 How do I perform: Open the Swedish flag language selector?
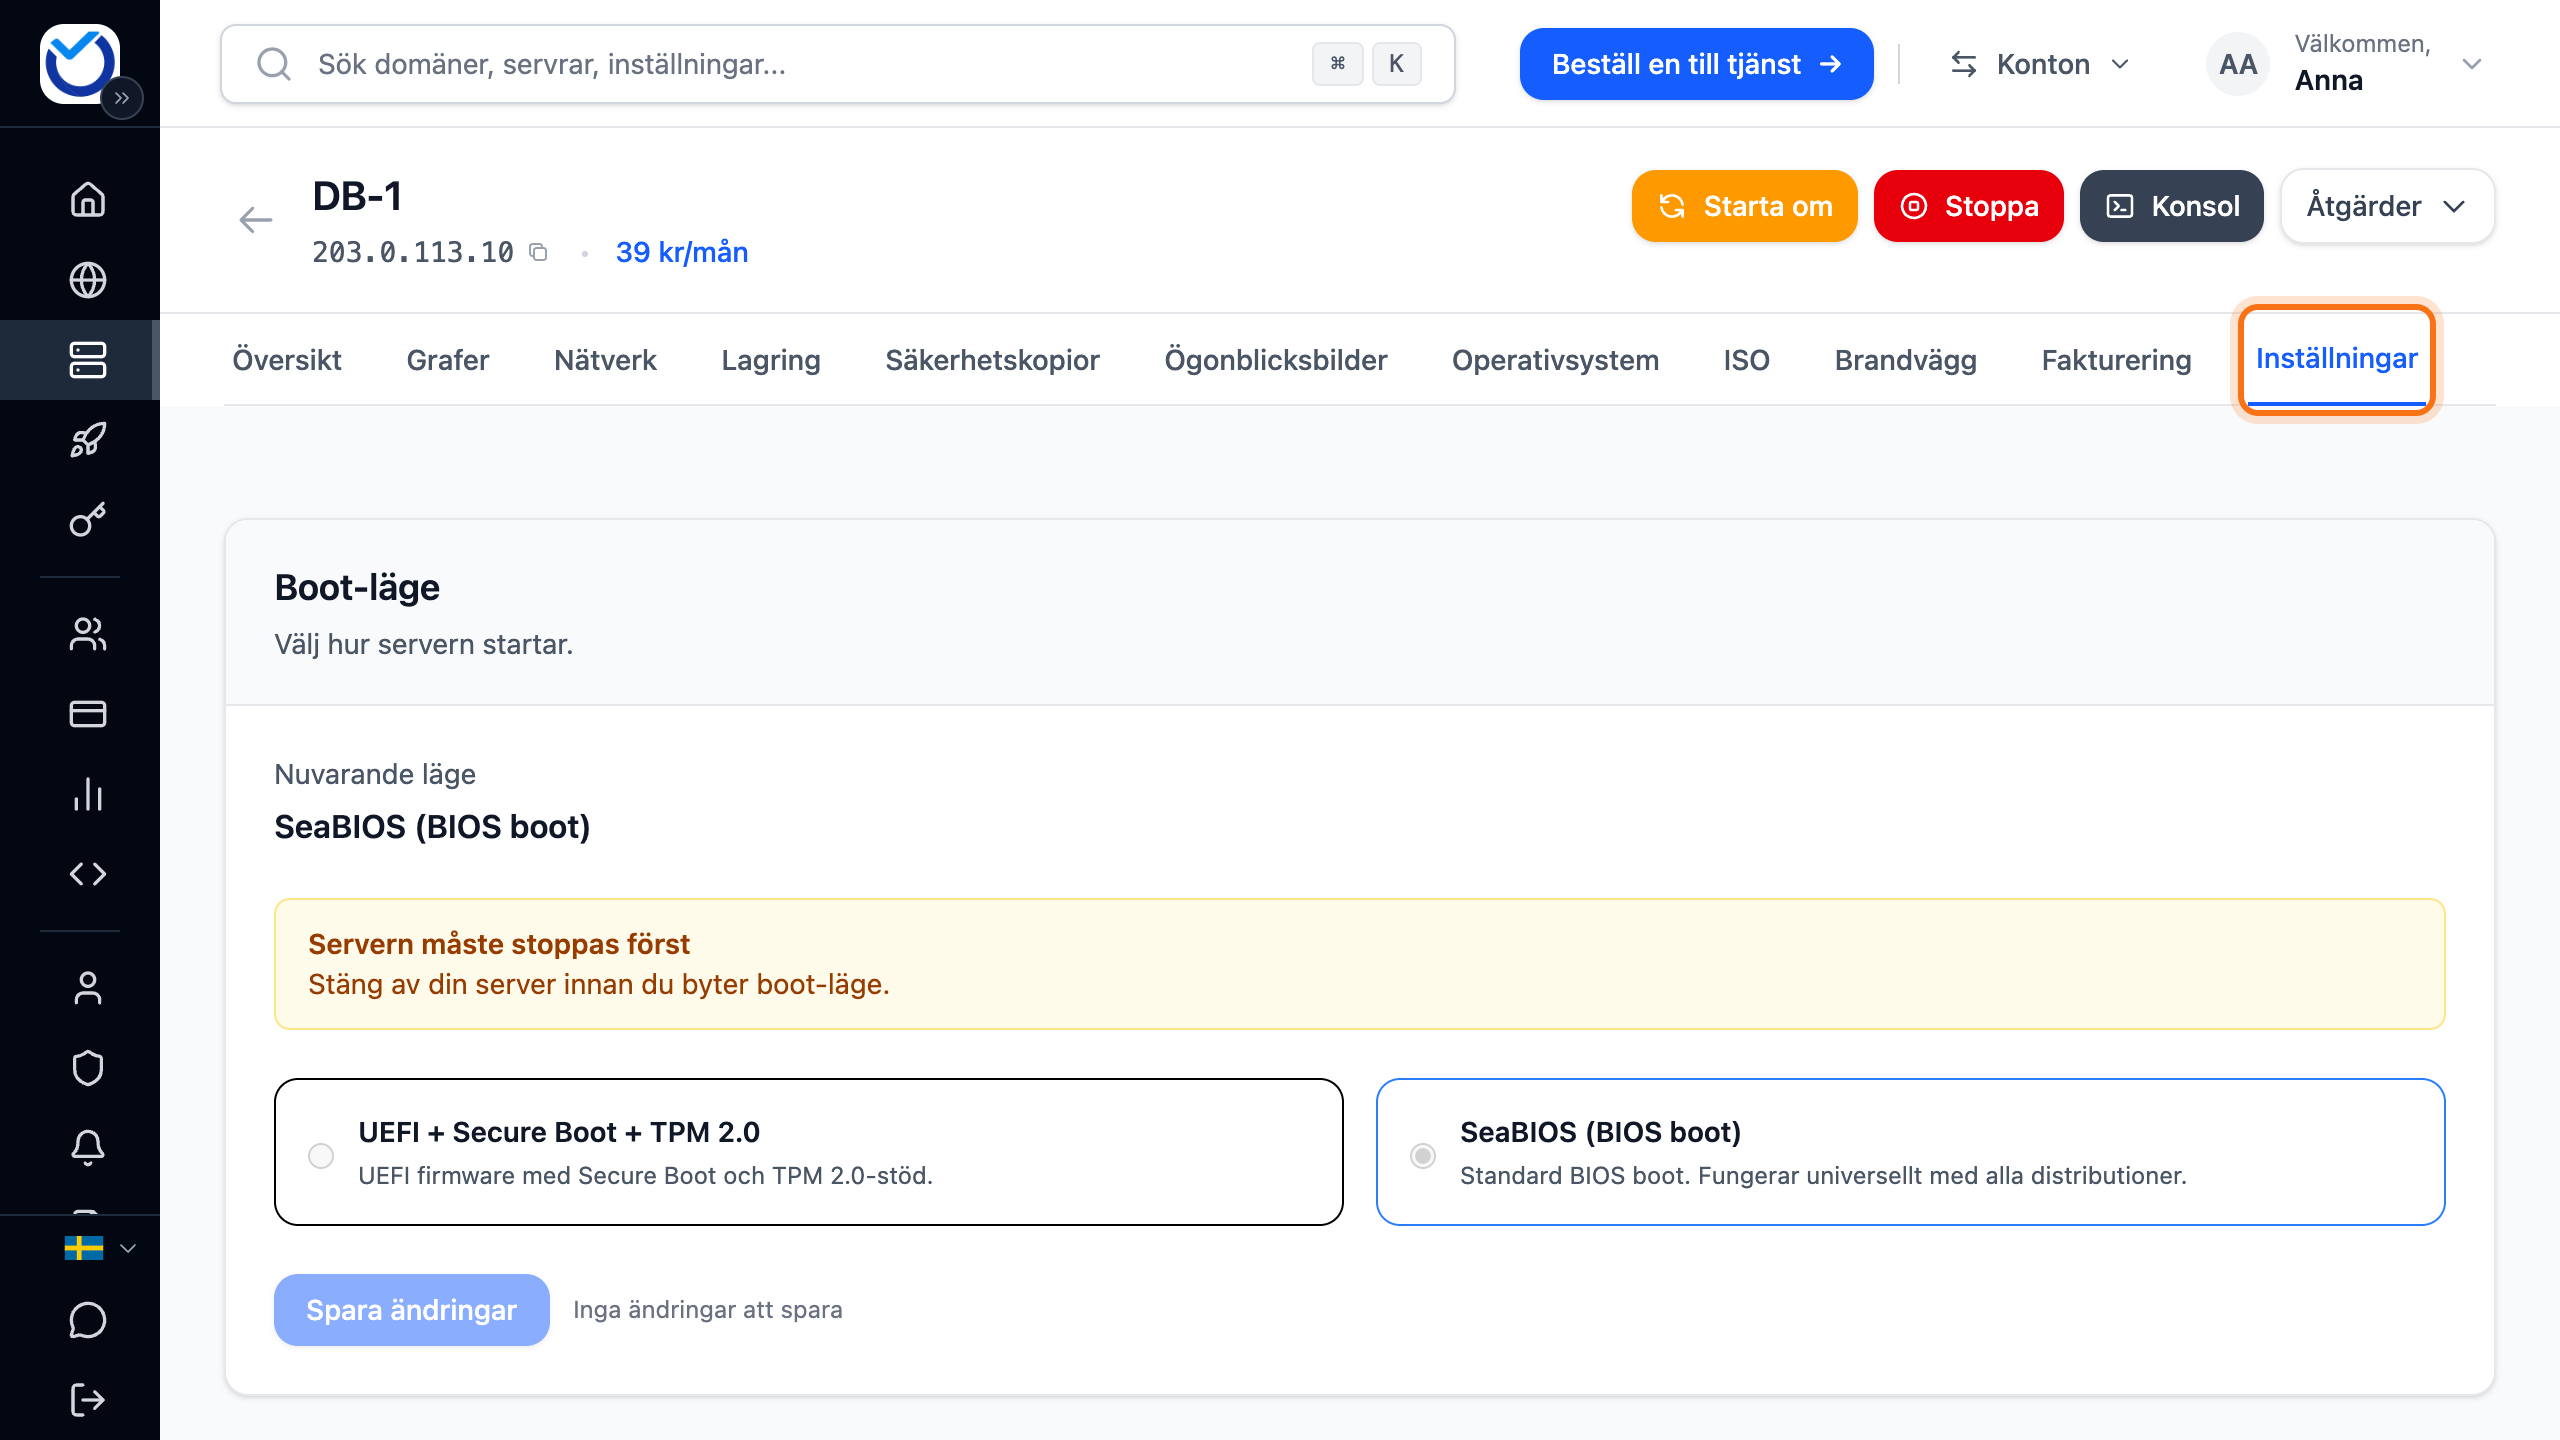(x=100, y=1248)
